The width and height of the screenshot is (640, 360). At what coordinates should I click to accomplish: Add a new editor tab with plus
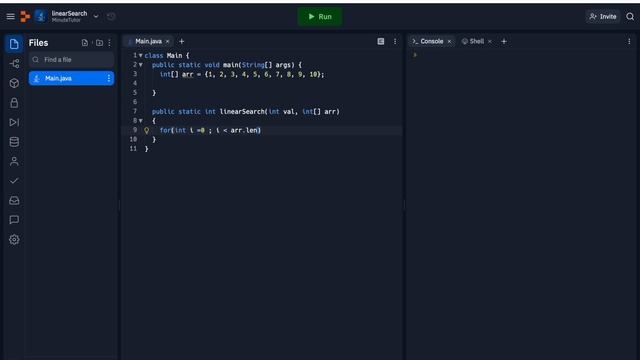pos(182,41)
